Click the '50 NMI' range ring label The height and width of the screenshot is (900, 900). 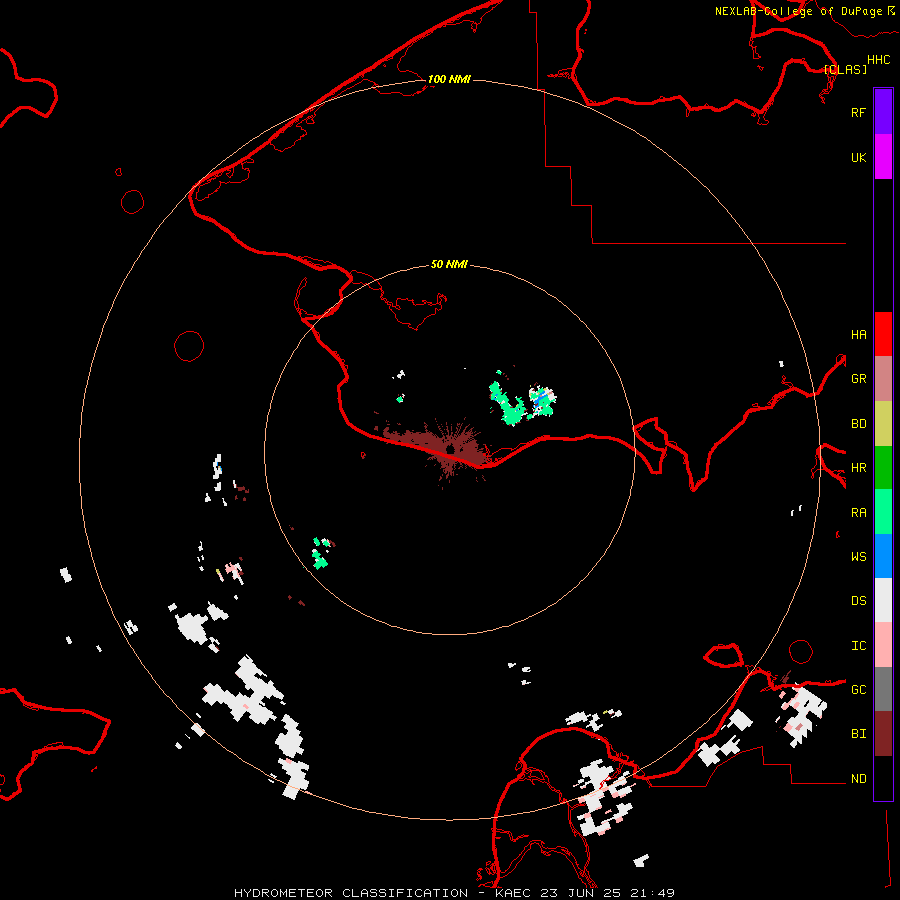click(449, 264)
